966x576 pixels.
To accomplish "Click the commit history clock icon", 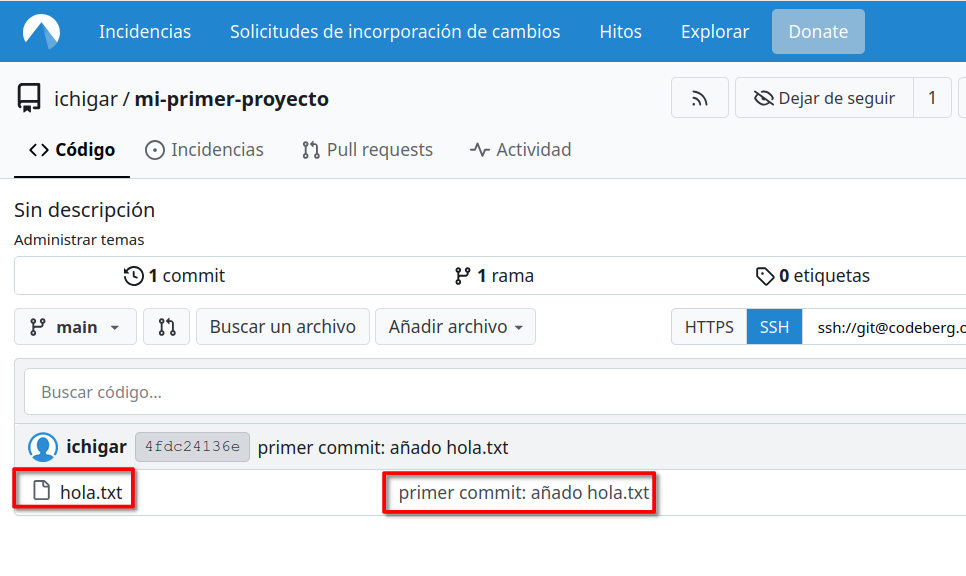I will (x=133, y=276).
